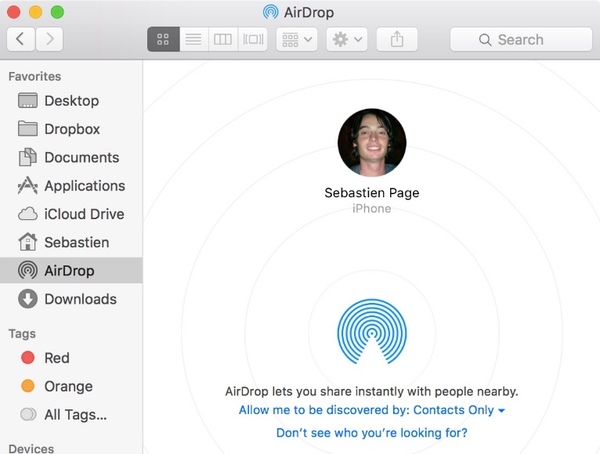Select Dropbox in Favorites
Viewport: 600px width, 454px height.
point(72,129)
